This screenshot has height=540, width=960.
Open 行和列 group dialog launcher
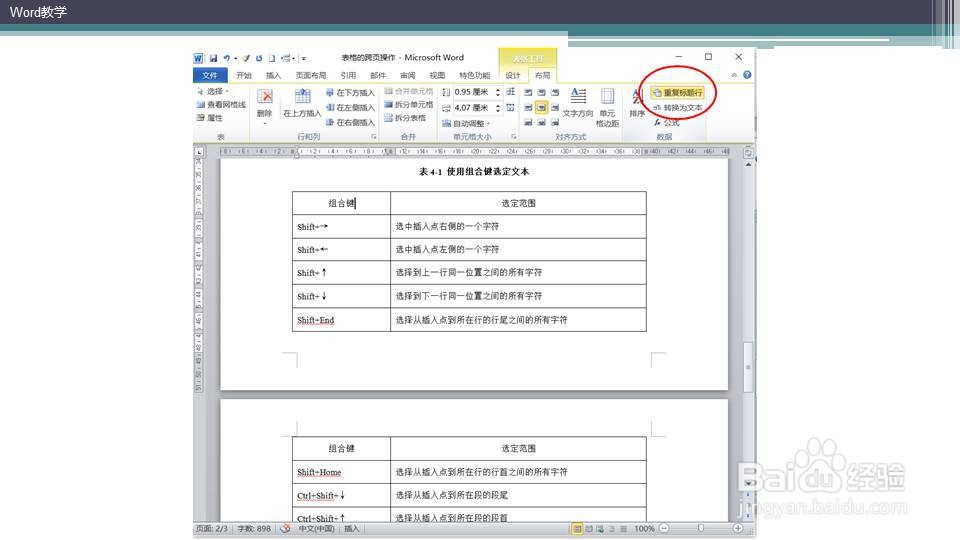[373, 137]
